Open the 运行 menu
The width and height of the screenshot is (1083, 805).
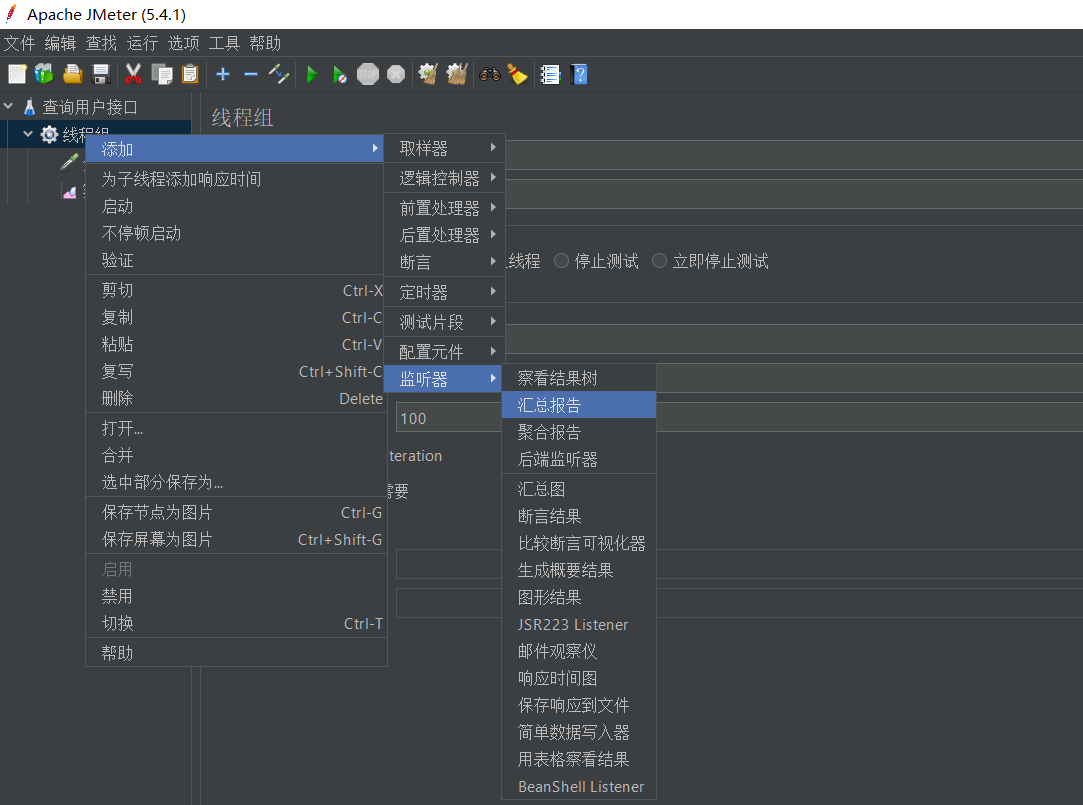[x=142, y=43]
